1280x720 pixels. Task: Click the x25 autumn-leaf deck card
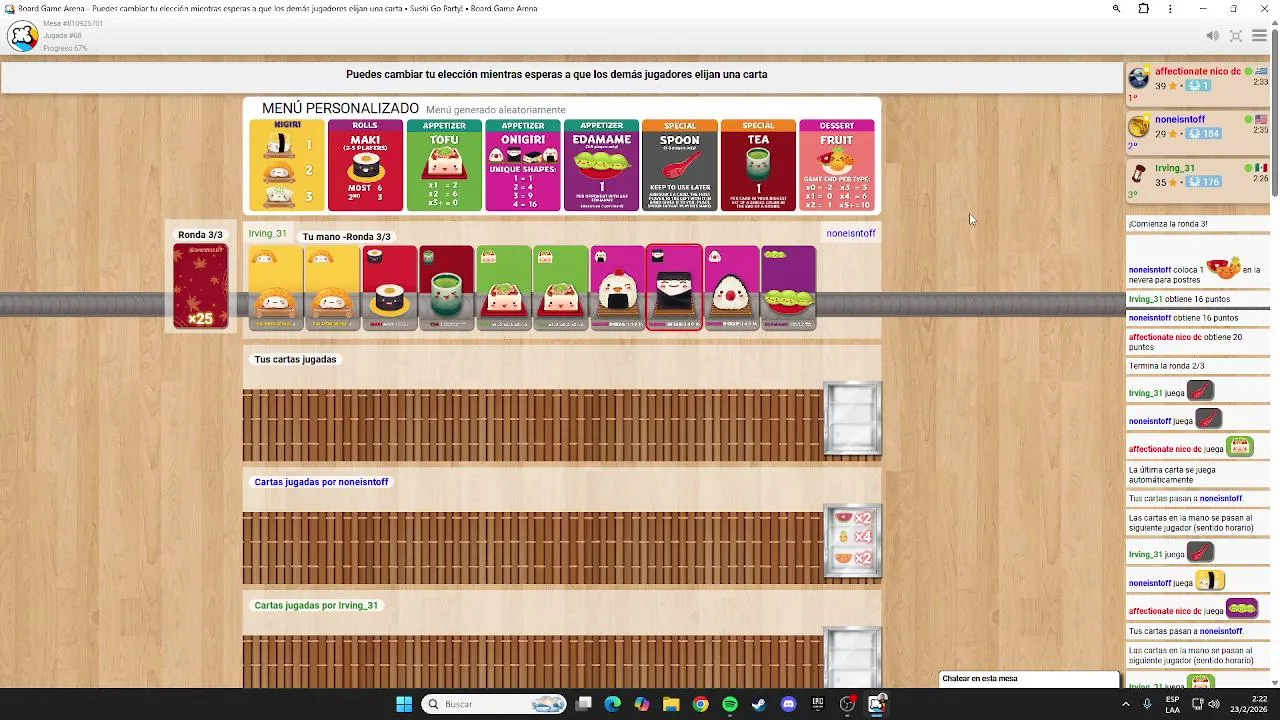tap(200, 286)
